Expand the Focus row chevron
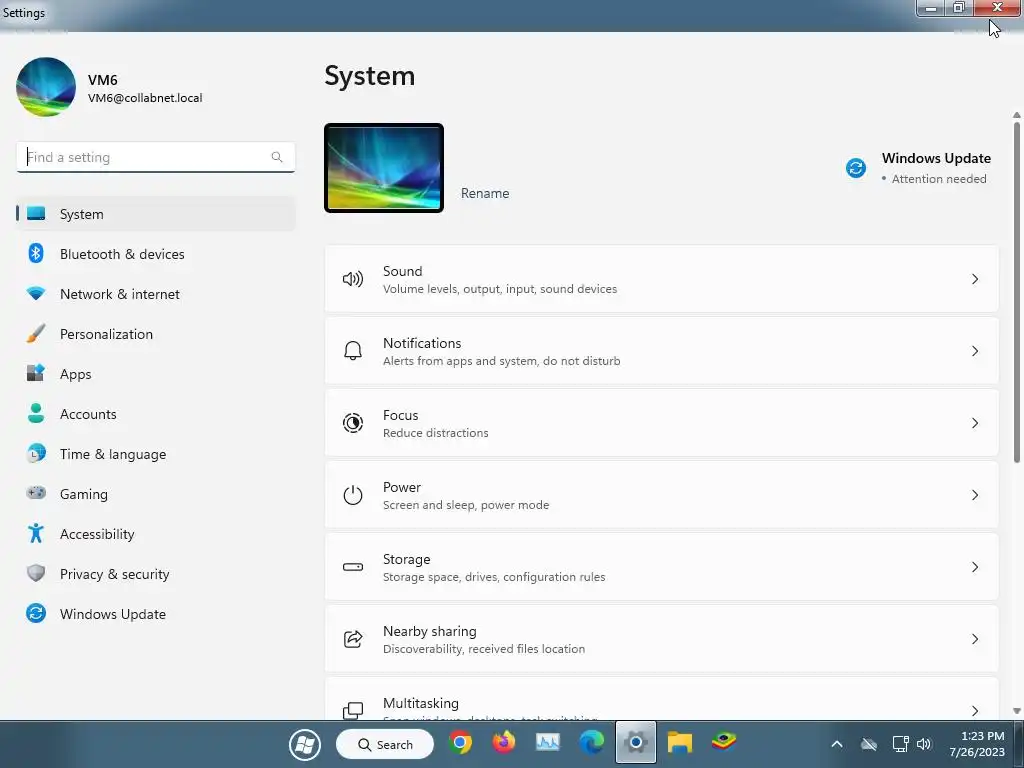 (x=974, y=423)
